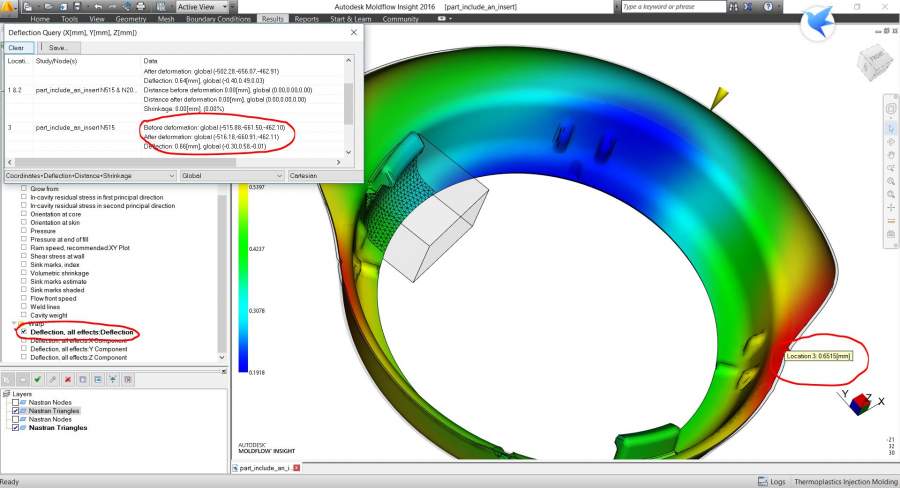The width and height of the screenshot is (900, 488).
Task: Select the Layers root tree item
Action: coord(22,394)
